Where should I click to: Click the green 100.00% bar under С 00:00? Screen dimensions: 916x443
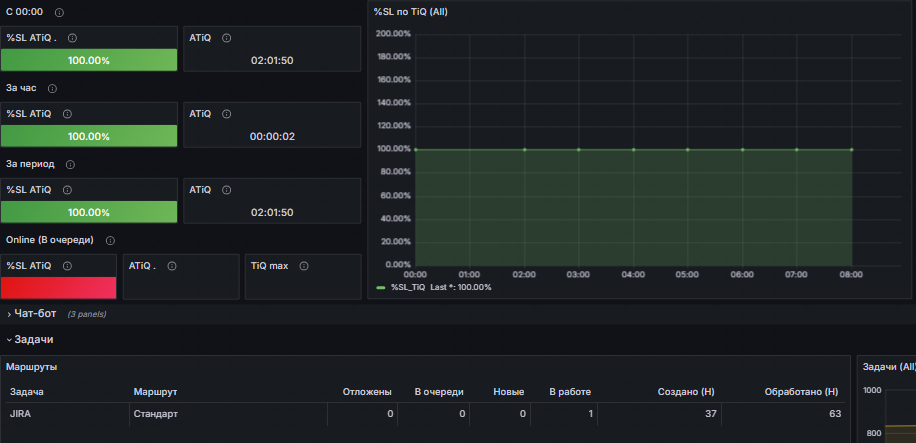coord(89,60)
